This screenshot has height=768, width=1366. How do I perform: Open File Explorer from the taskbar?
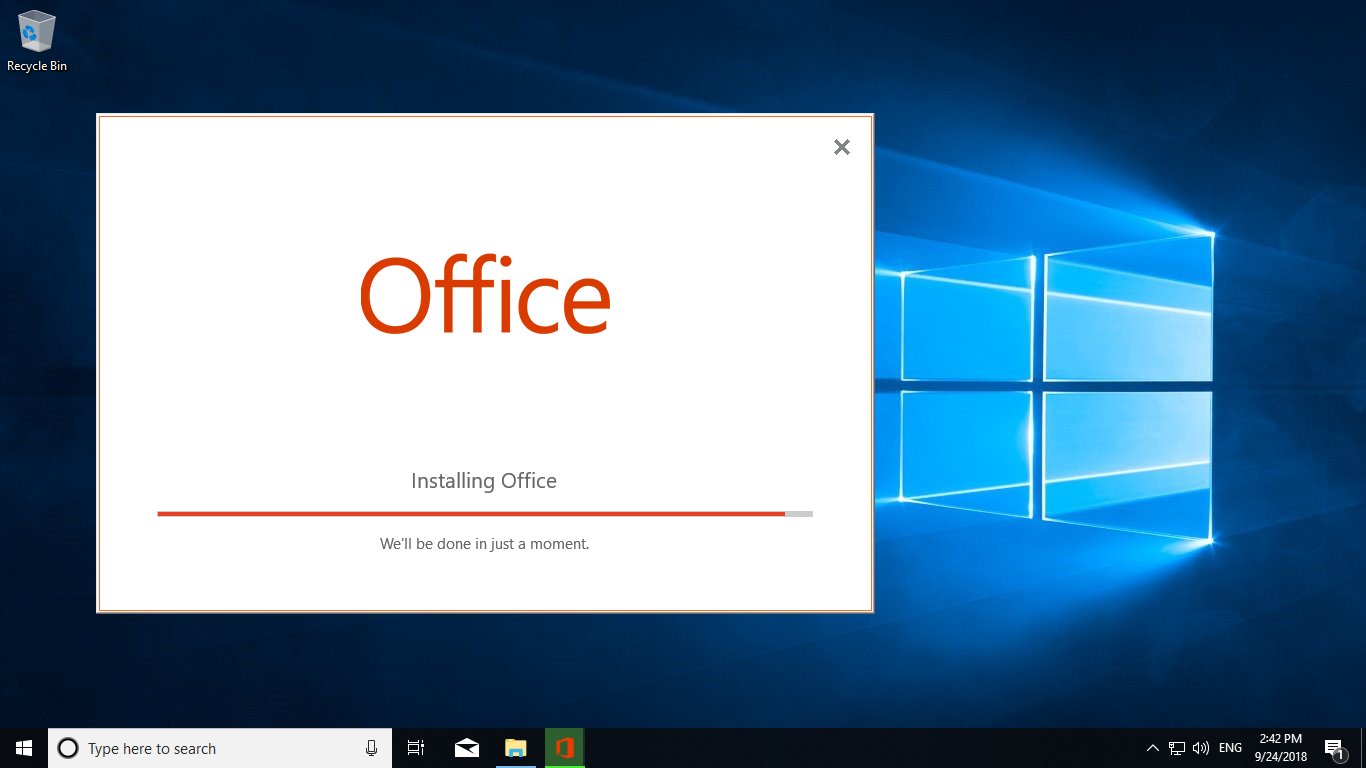(x=516, y=747)
